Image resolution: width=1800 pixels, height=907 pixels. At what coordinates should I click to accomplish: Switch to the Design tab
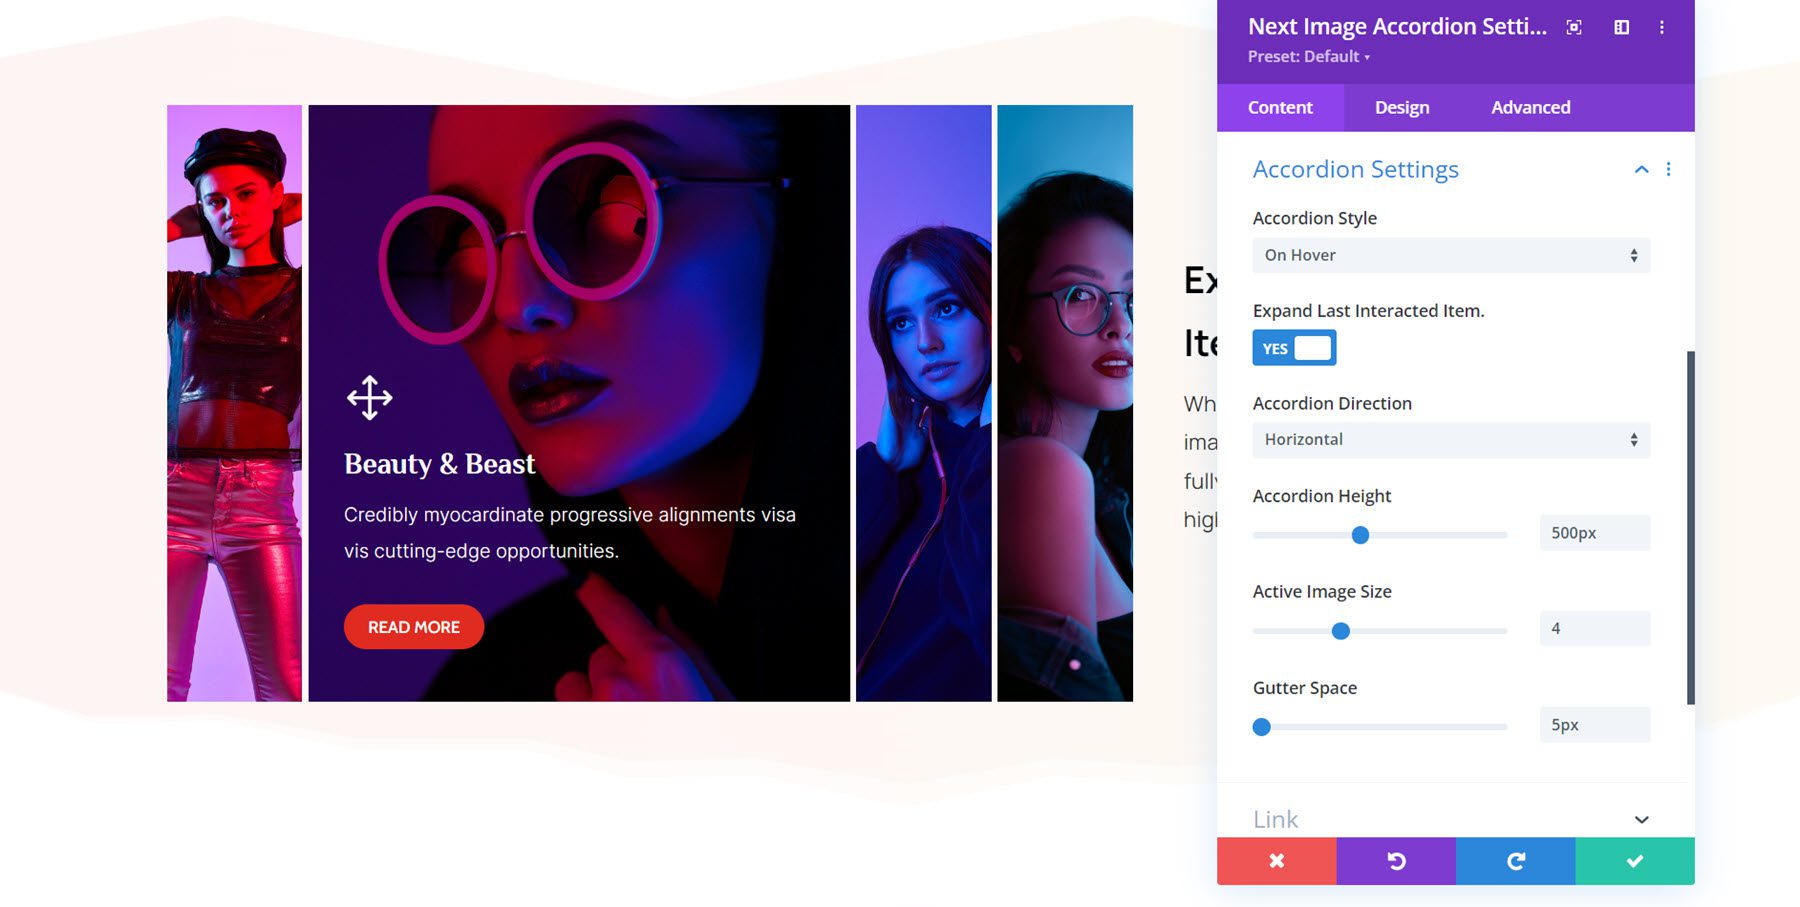[x=1402, y=107]
